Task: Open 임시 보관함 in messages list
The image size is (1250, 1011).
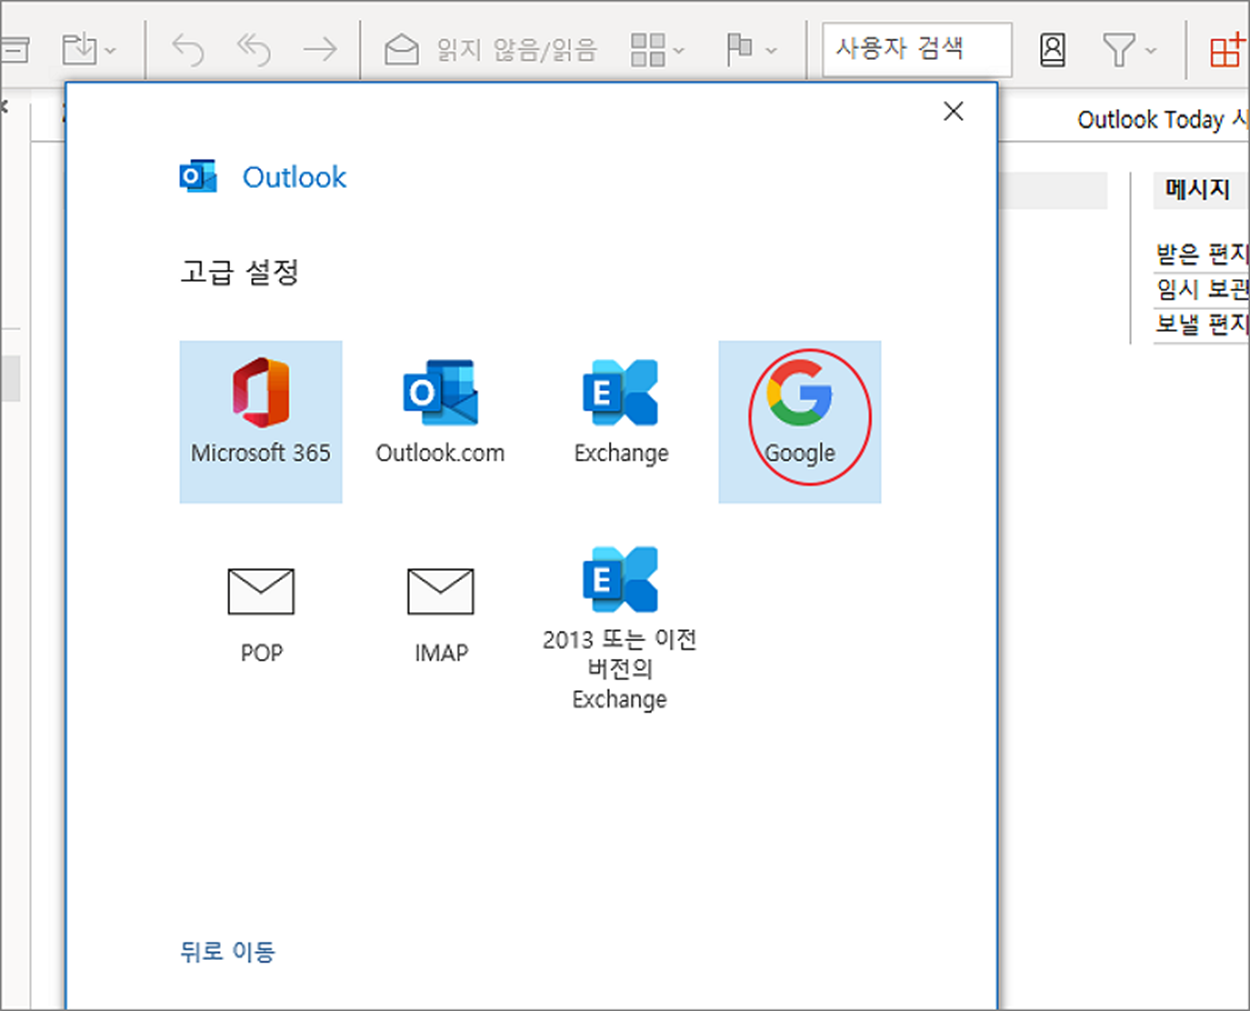Action: (x=1202, y=288)
